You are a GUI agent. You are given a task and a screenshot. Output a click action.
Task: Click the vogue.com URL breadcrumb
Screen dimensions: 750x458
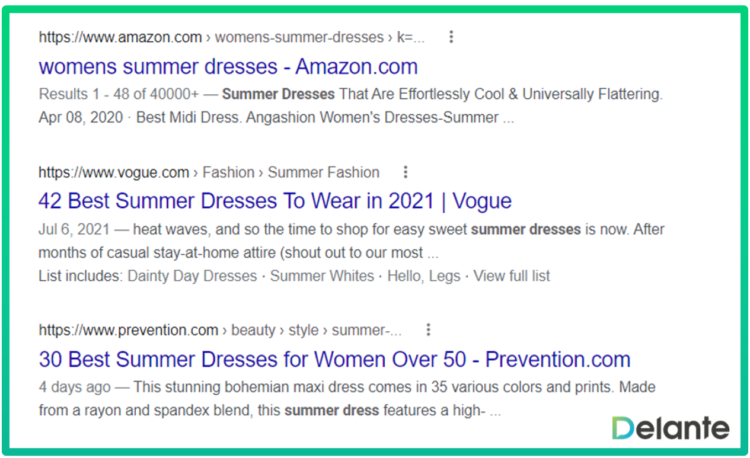point(209,172)
